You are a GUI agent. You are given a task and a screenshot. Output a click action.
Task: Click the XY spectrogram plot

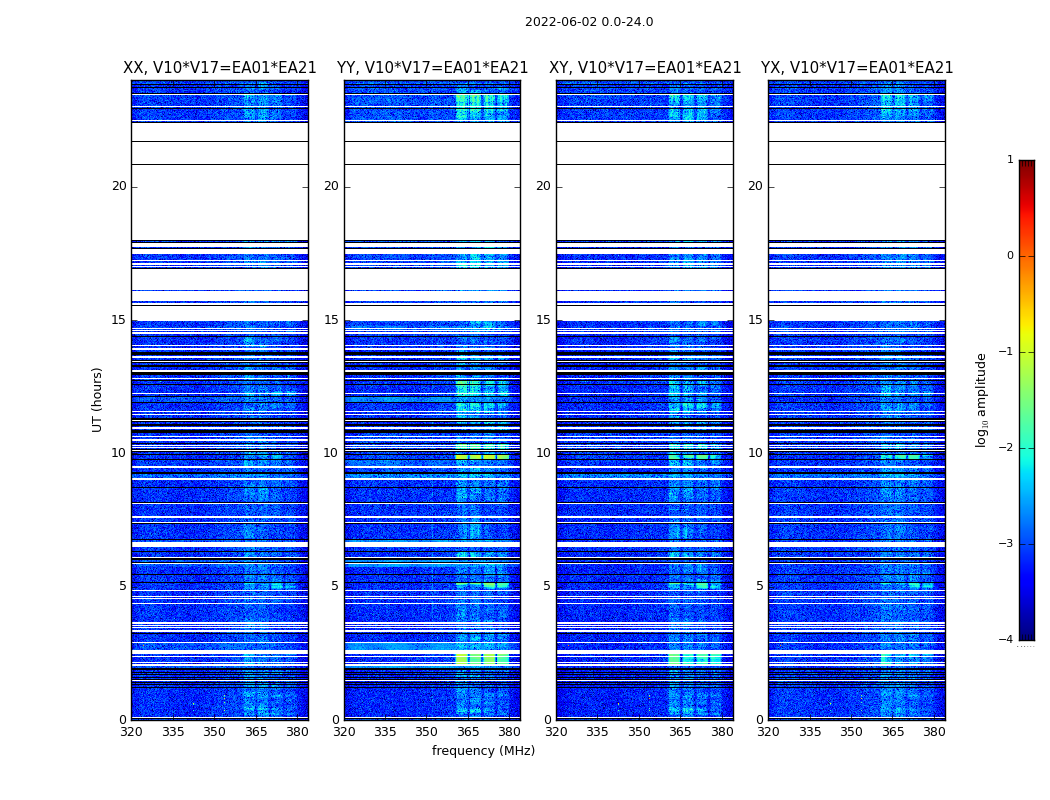[x=645, y=400]
